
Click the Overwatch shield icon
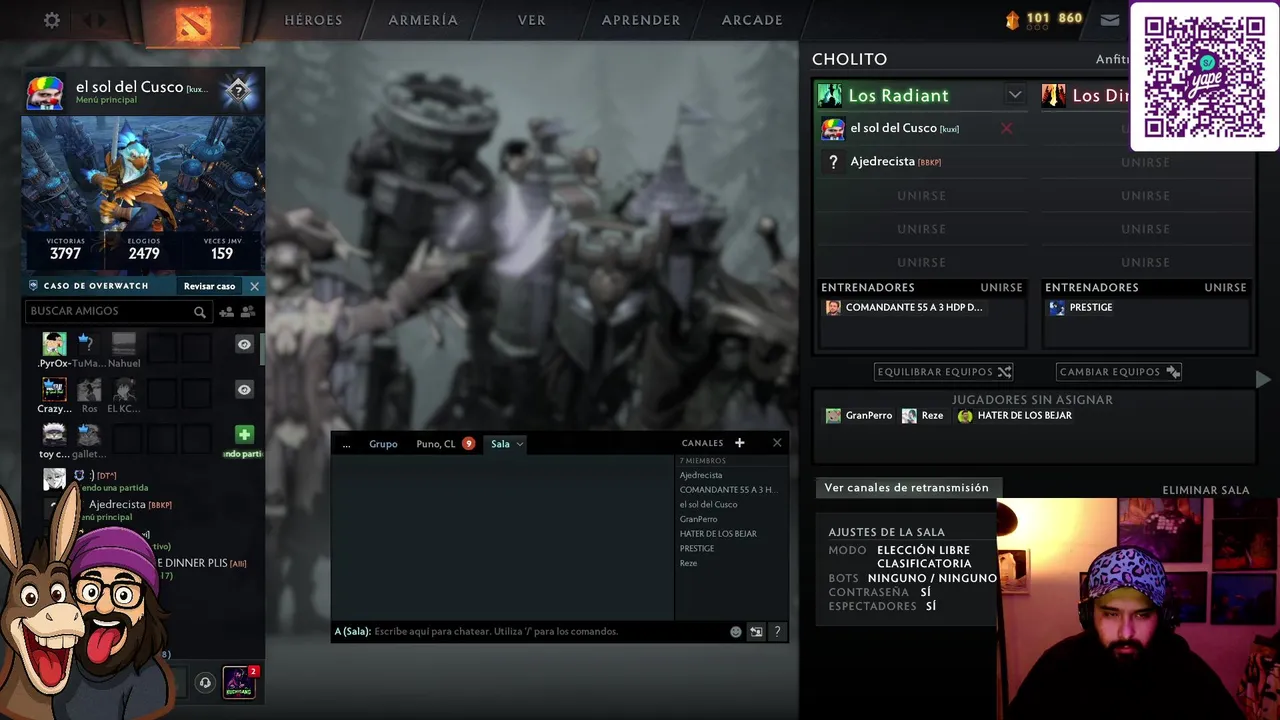tap(33, 286)
